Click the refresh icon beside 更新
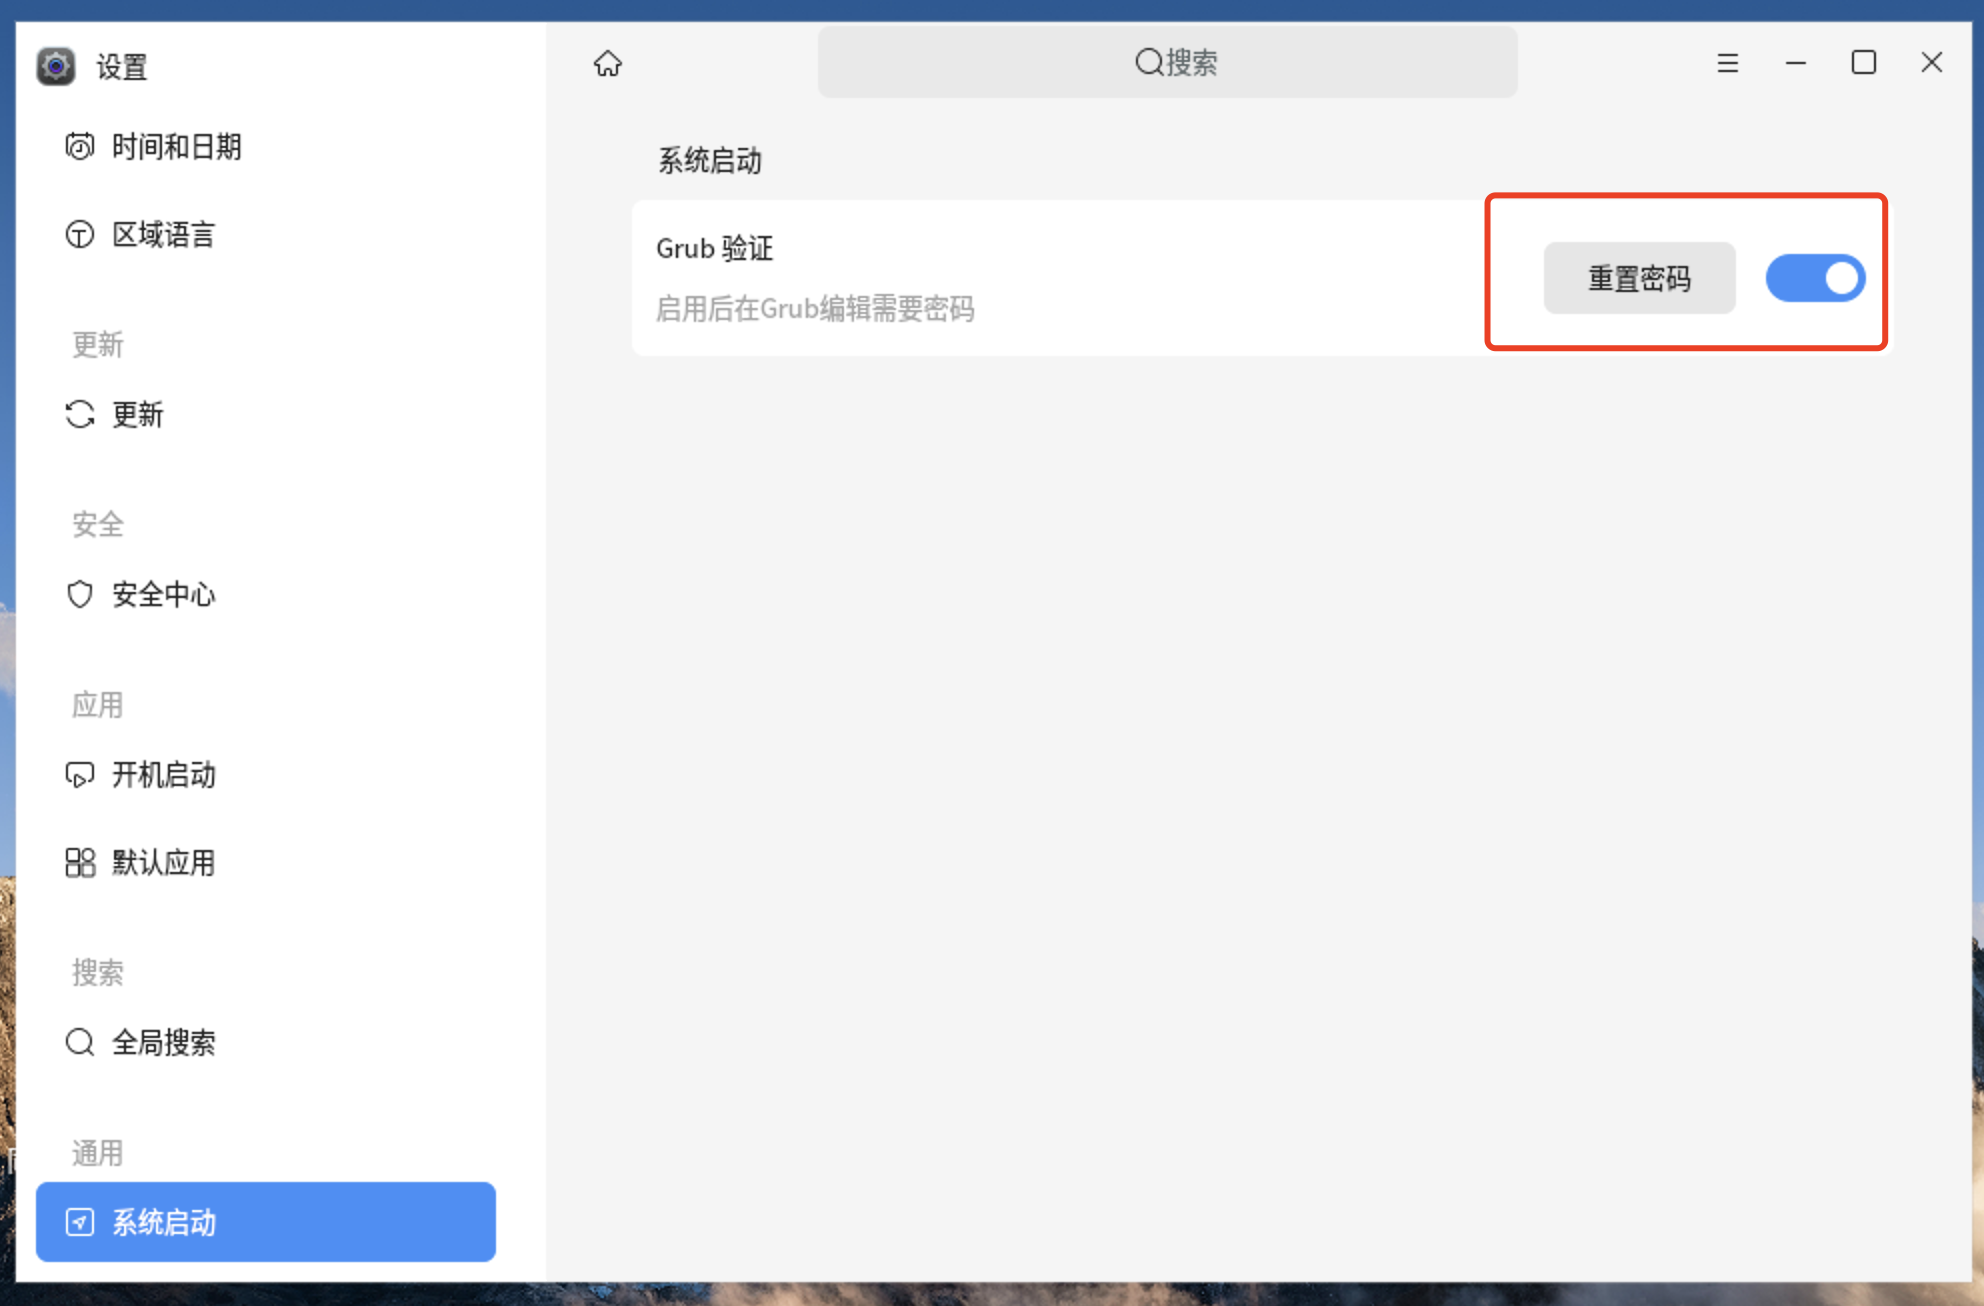The width and height of the screenshot is (1984, 1306). pos(80,414)
